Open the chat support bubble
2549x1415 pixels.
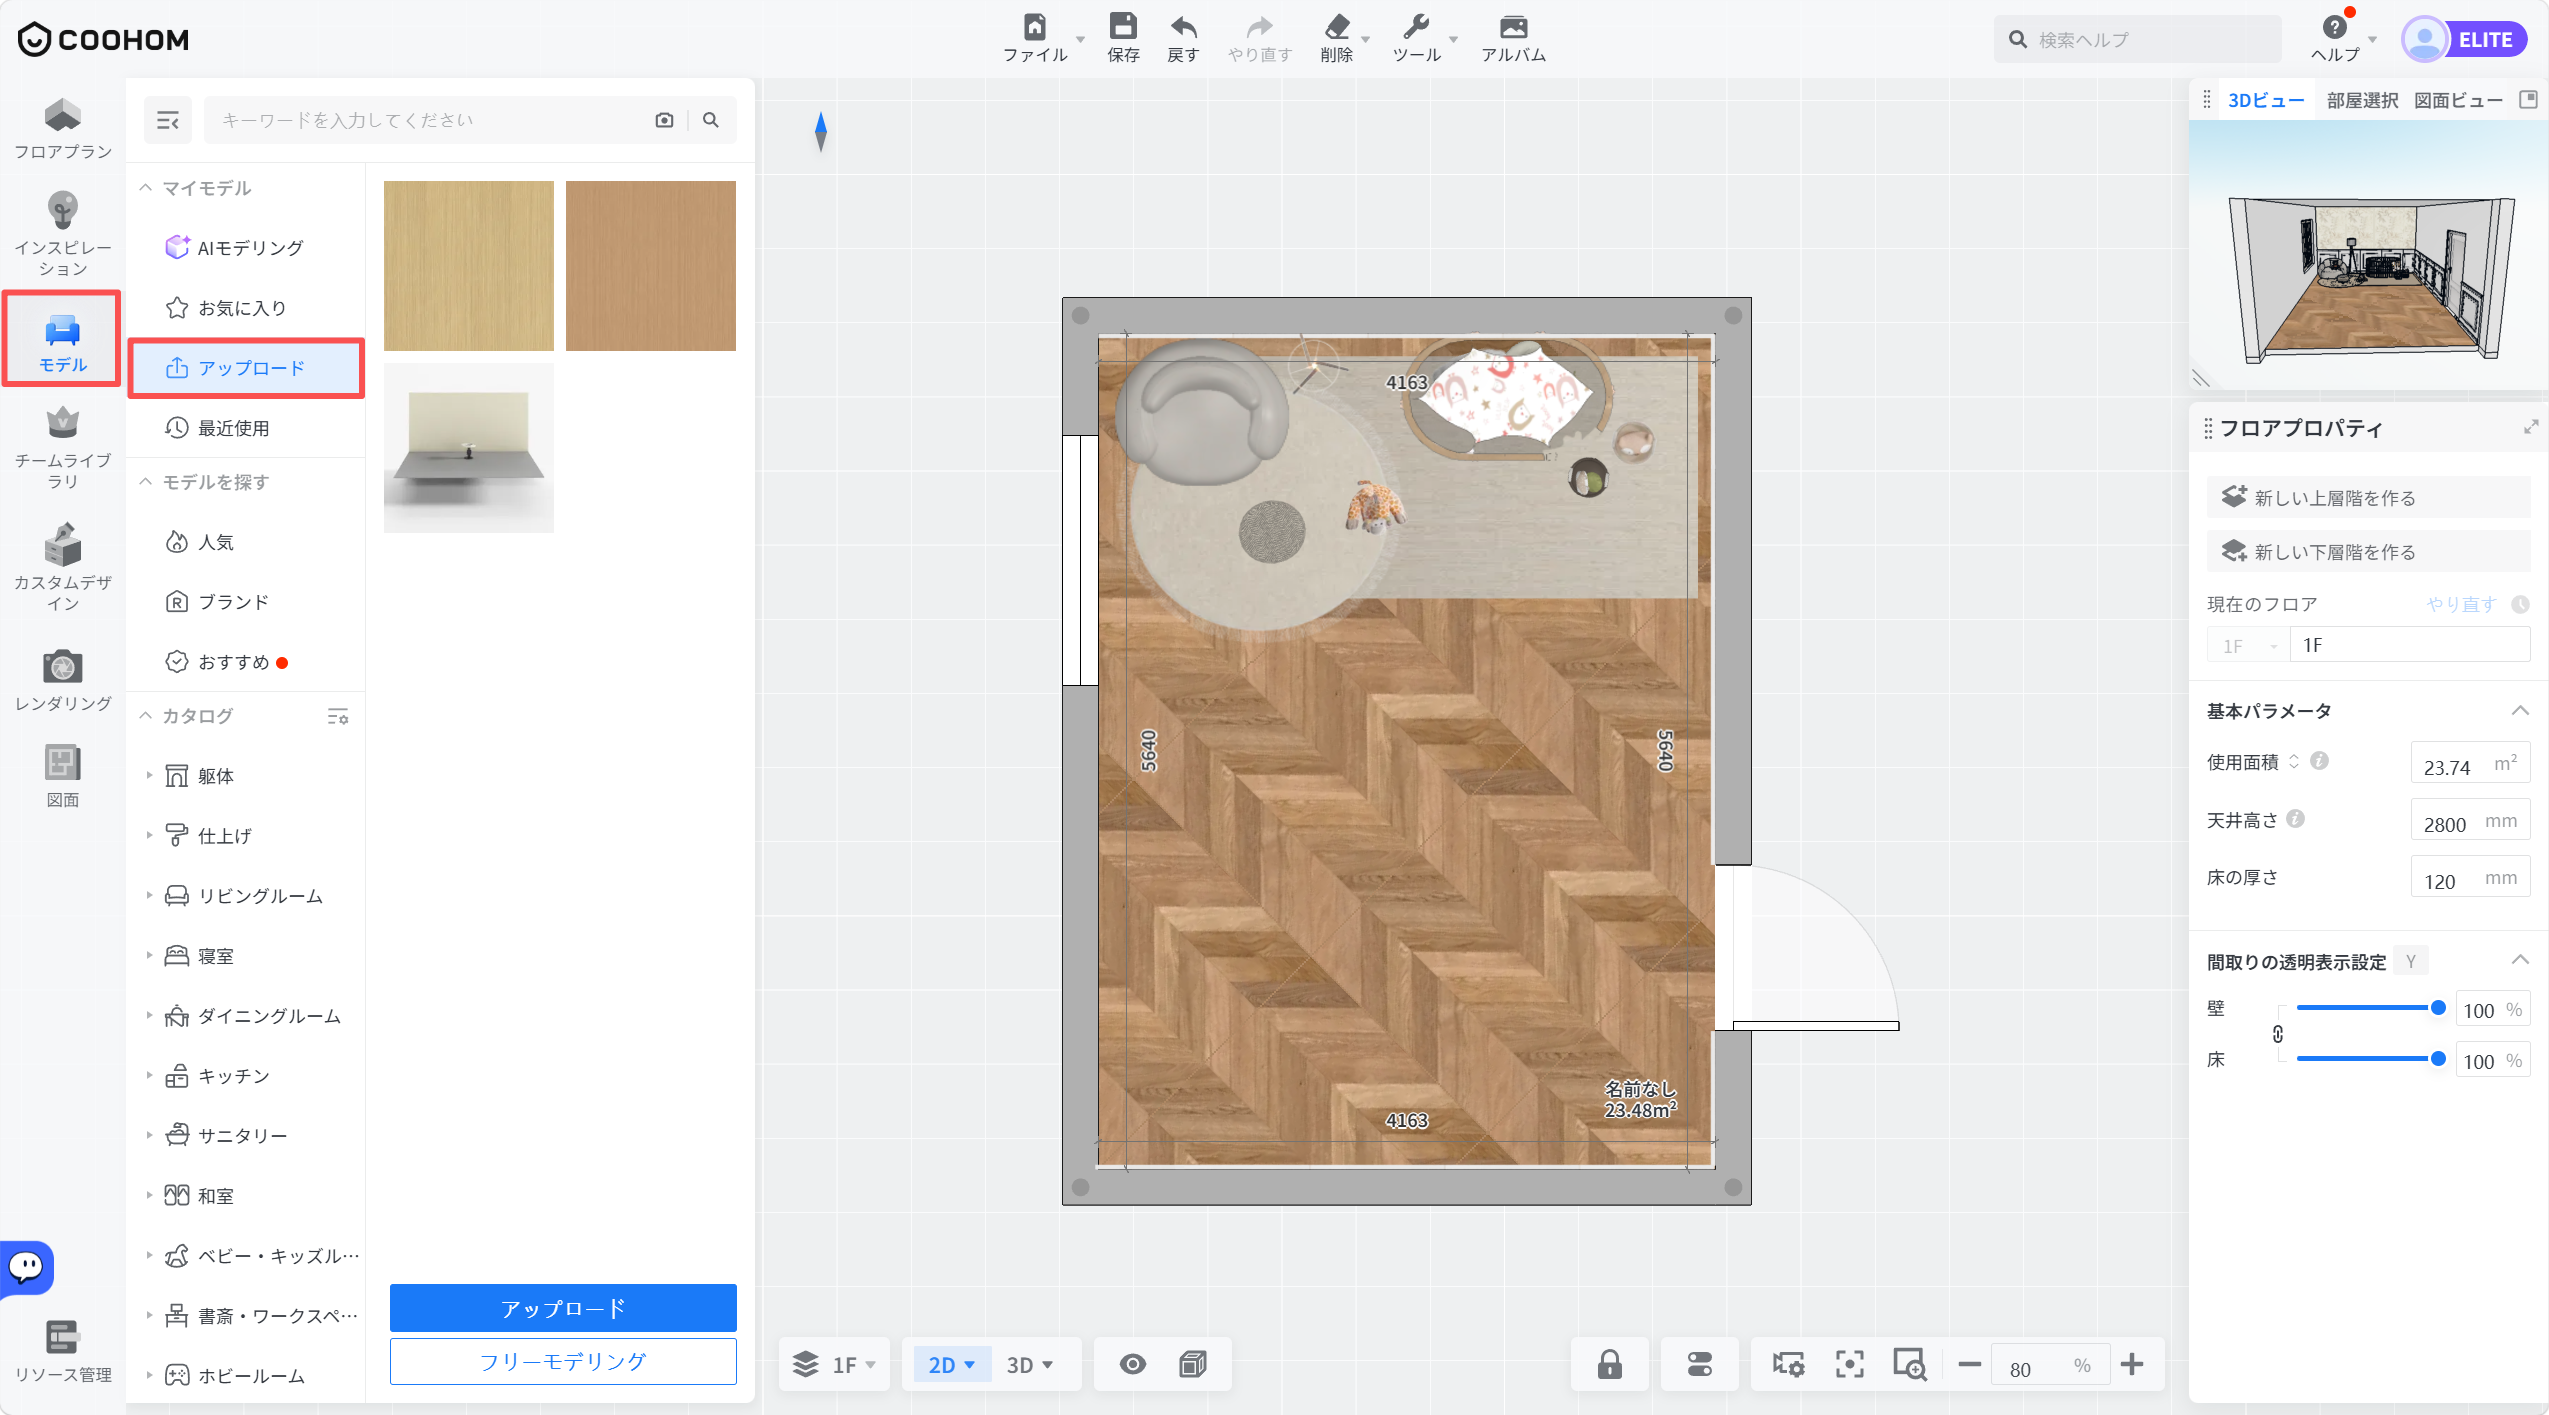pyautogui.click(x=27, y=1267)
